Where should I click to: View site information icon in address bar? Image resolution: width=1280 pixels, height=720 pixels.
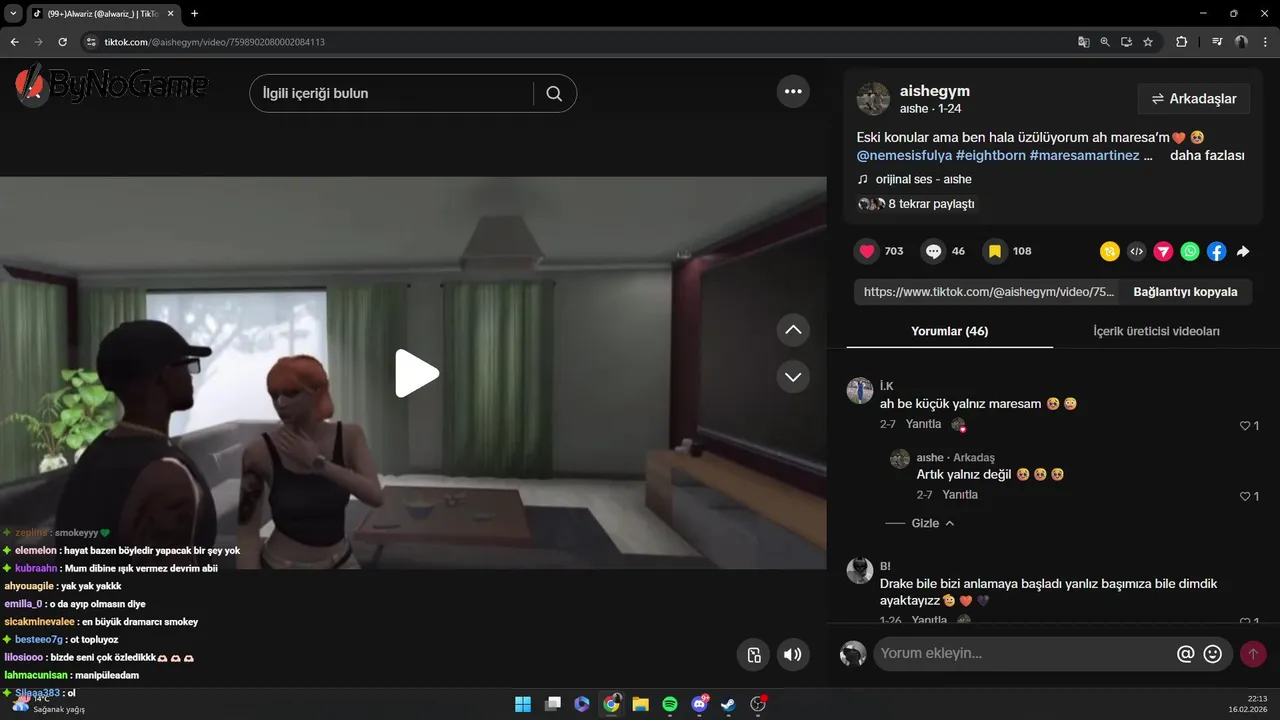90,42
